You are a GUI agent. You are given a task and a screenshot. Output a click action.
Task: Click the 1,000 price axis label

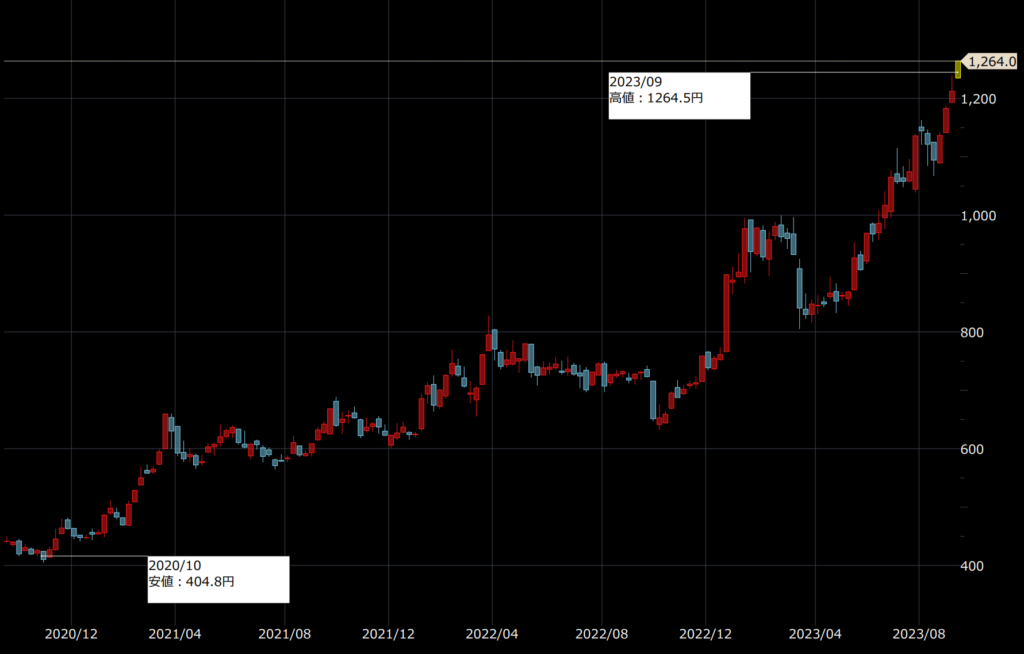tap(979, 216)
